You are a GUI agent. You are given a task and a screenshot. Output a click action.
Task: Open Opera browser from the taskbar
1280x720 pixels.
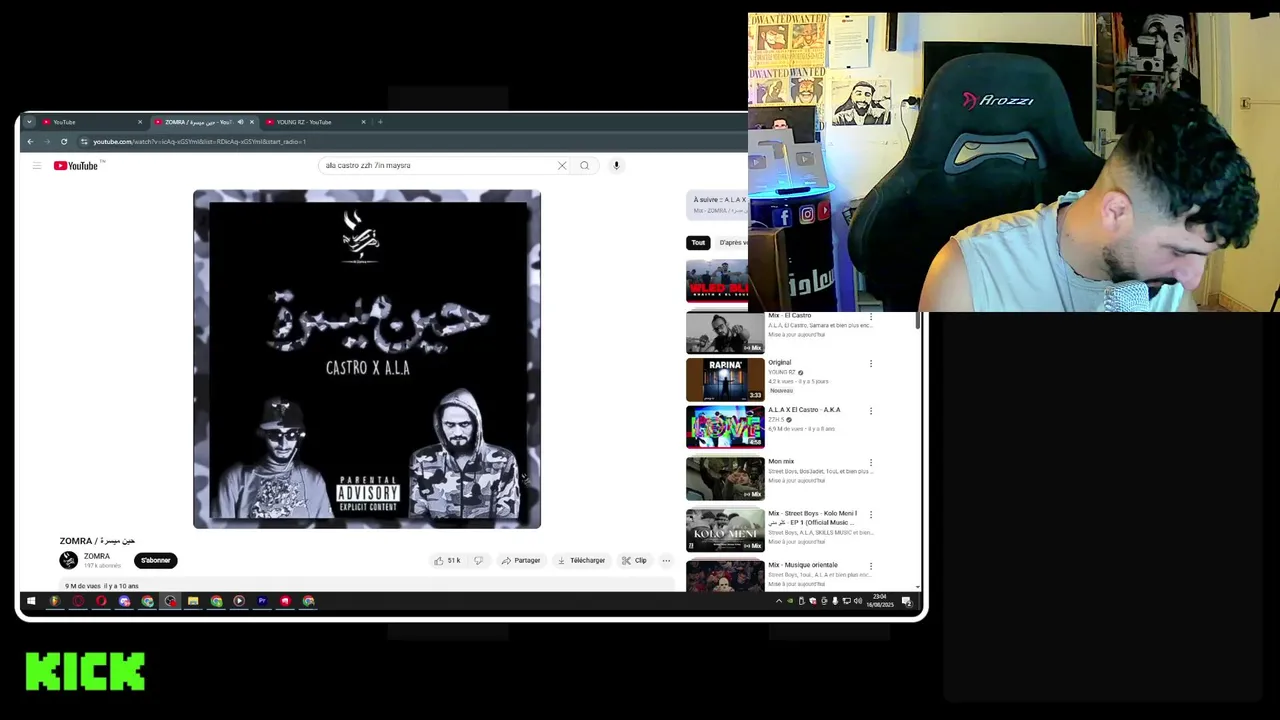coord(101,601)
